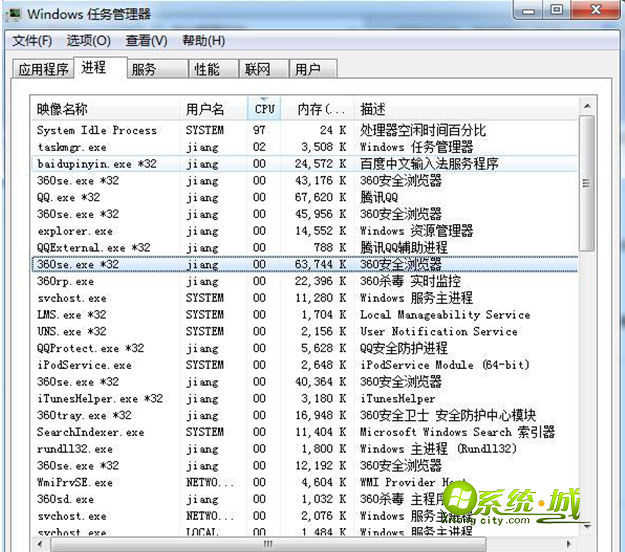Image resolution: width=625 pixels, height=552 pixels.
Task: Click the horizontal scrollbar right arrow
Action: (569, 544)
